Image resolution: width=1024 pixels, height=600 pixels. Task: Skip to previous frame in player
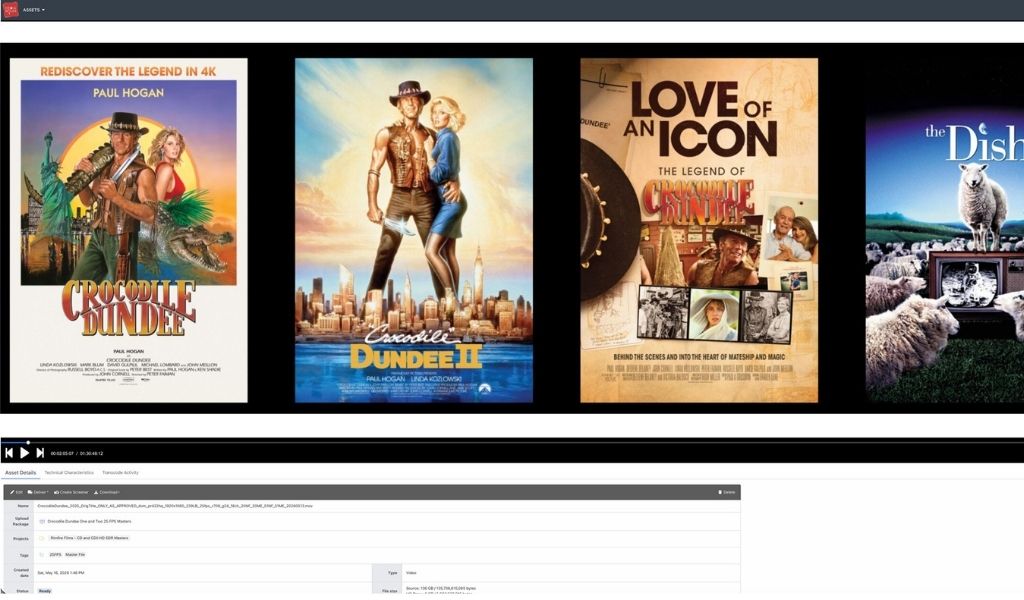[8, 452]
